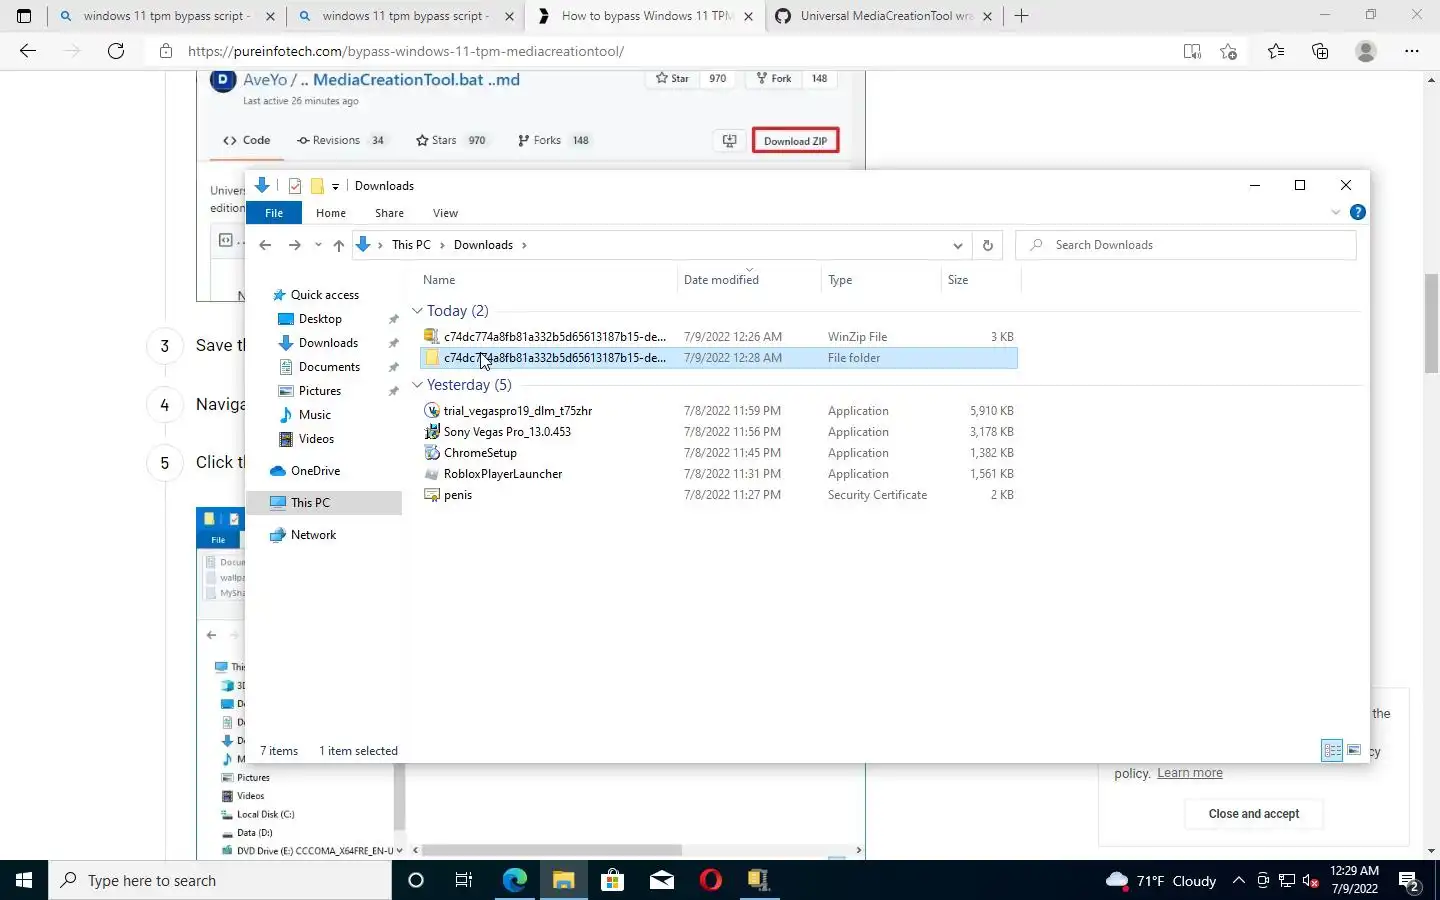
Task: Open the Home ribbon tab
Action: coord(331,213)
